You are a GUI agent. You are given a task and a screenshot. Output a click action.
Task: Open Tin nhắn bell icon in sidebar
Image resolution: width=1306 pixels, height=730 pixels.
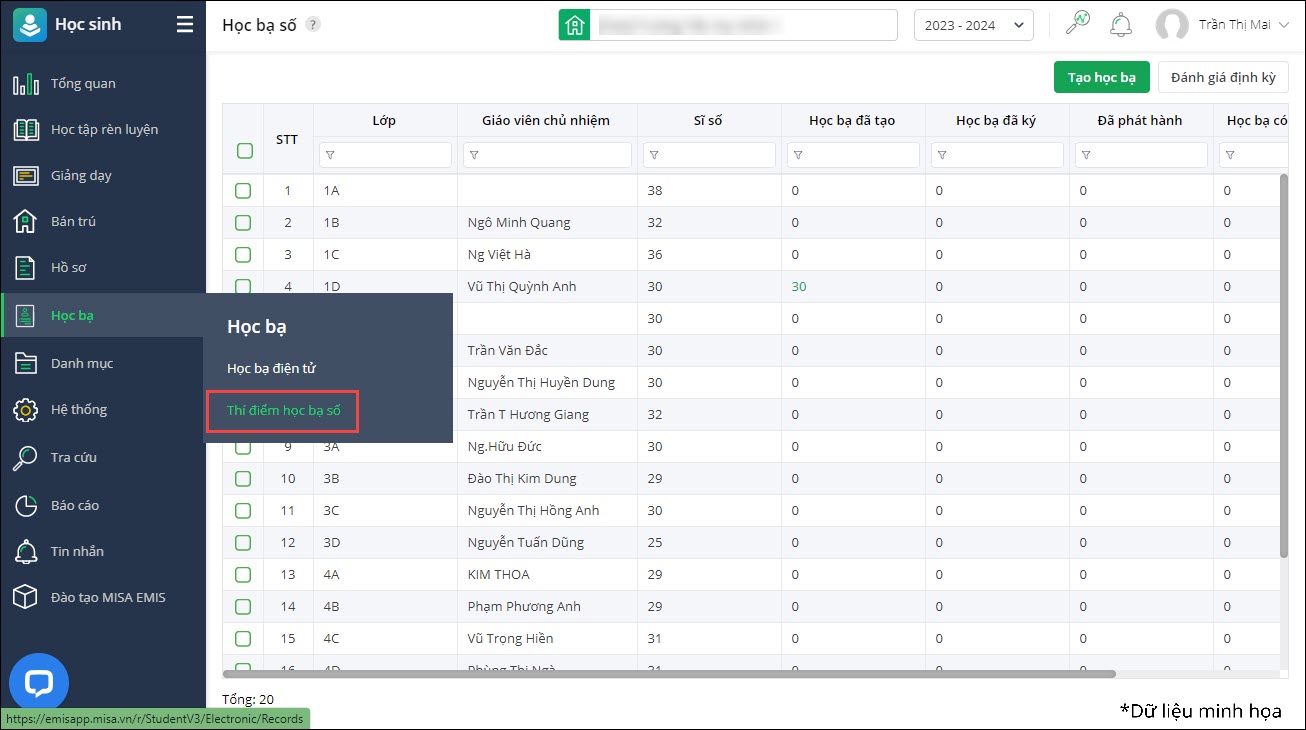(26, 552)
